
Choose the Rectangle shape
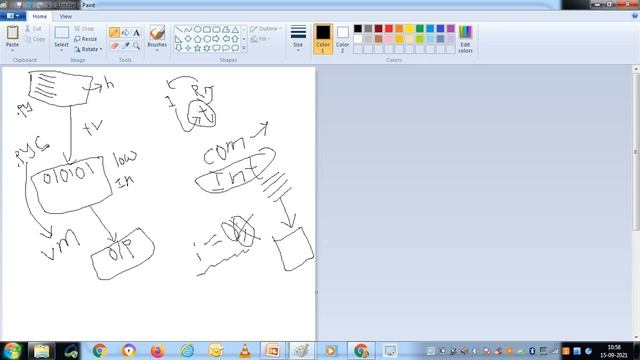tap(207, 29)
